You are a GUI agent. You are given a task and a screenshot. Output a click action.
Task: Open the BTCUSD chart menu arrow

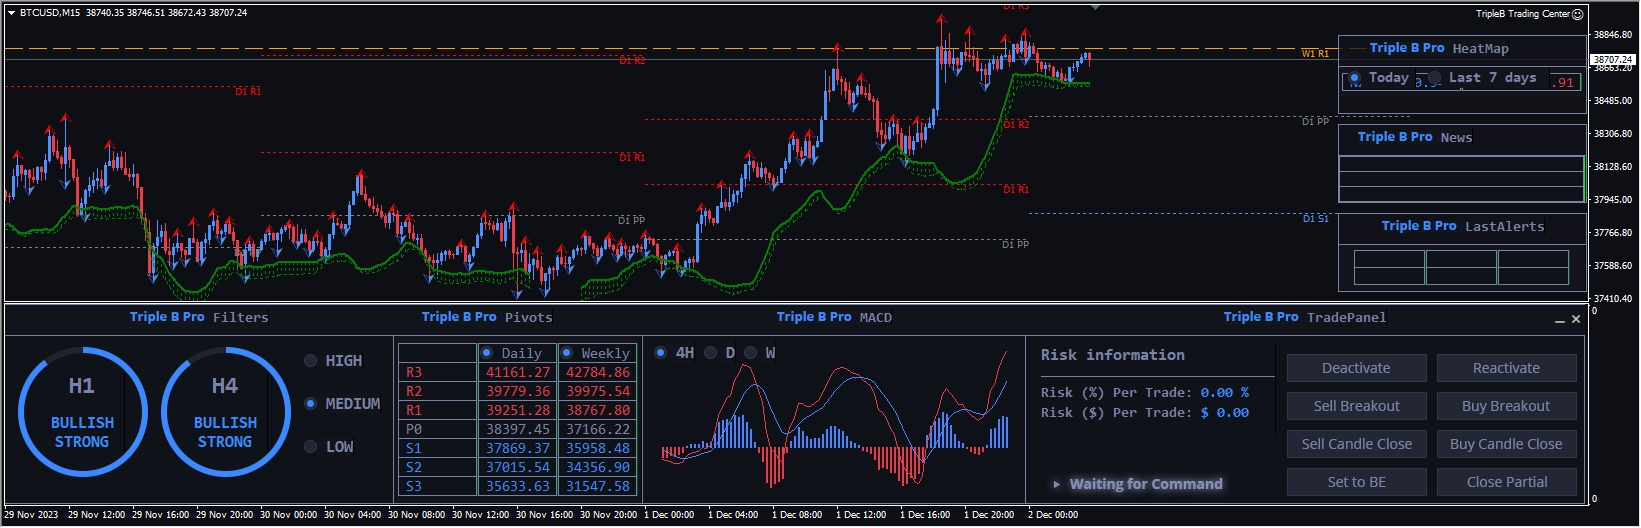(12, 13)
